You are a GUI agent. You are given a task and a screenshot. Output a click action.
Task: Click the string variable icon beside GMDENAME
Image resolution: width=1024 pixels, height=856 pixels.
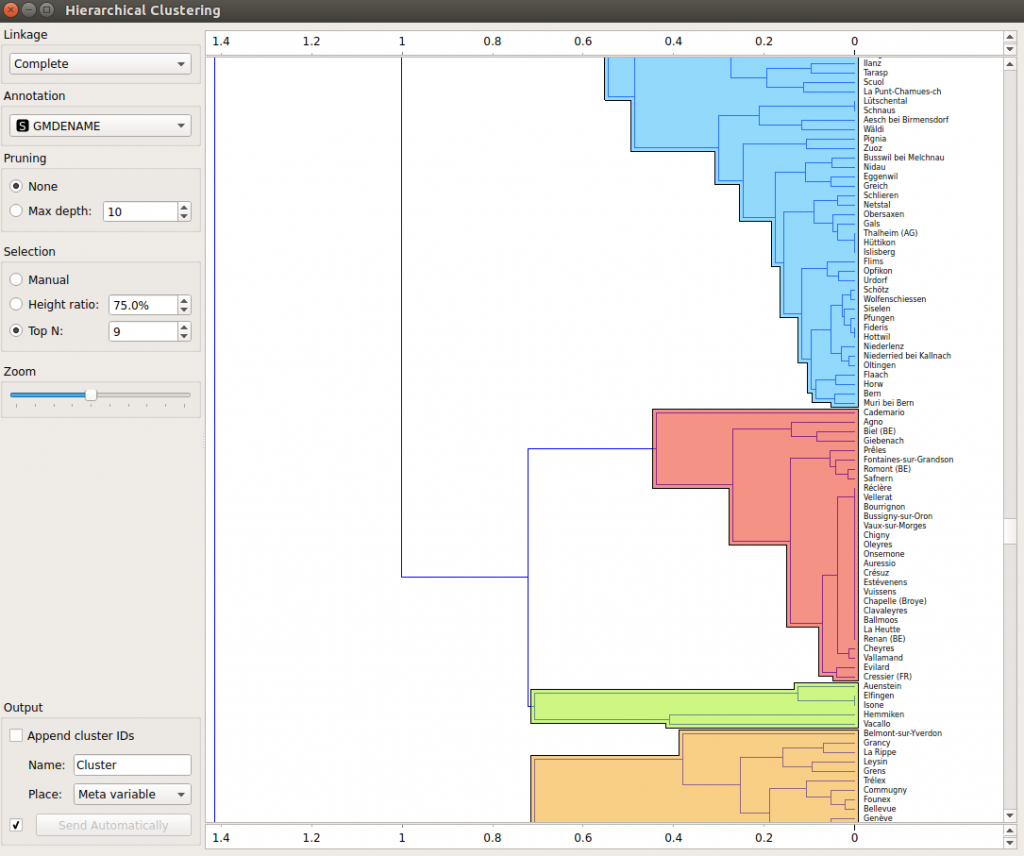25,125
